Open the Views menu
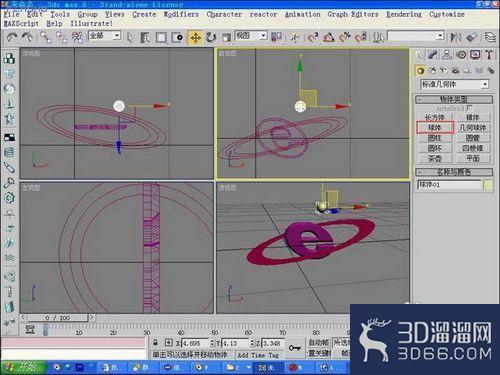The width and height of the screenshot is (500, 375). click(115, 14)
